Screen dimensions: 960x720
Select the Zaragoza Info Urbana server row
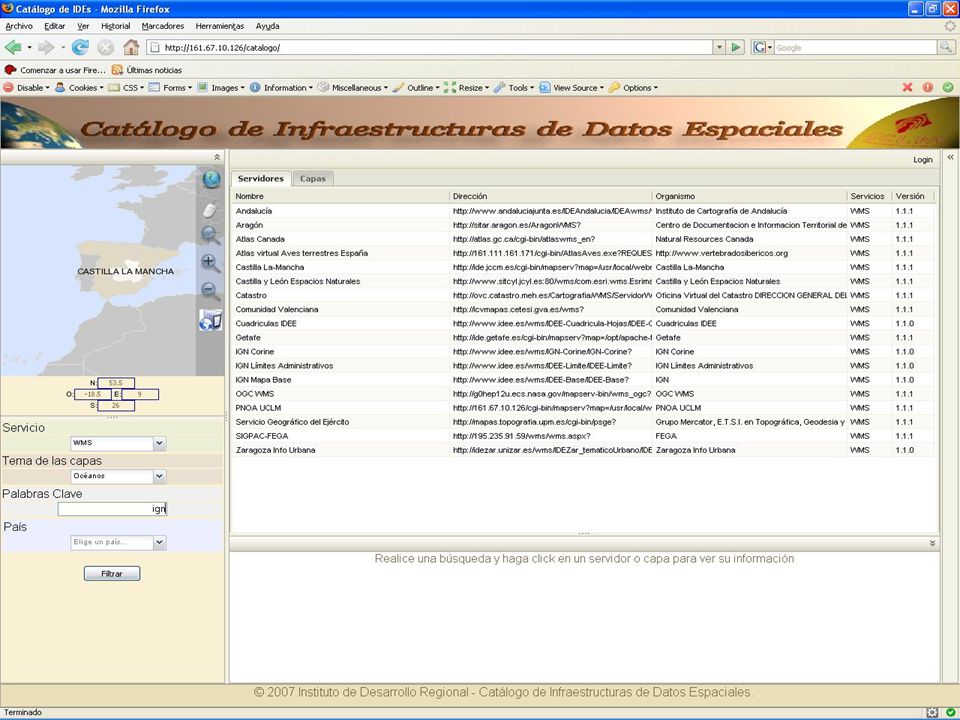[x=584, y=450]
